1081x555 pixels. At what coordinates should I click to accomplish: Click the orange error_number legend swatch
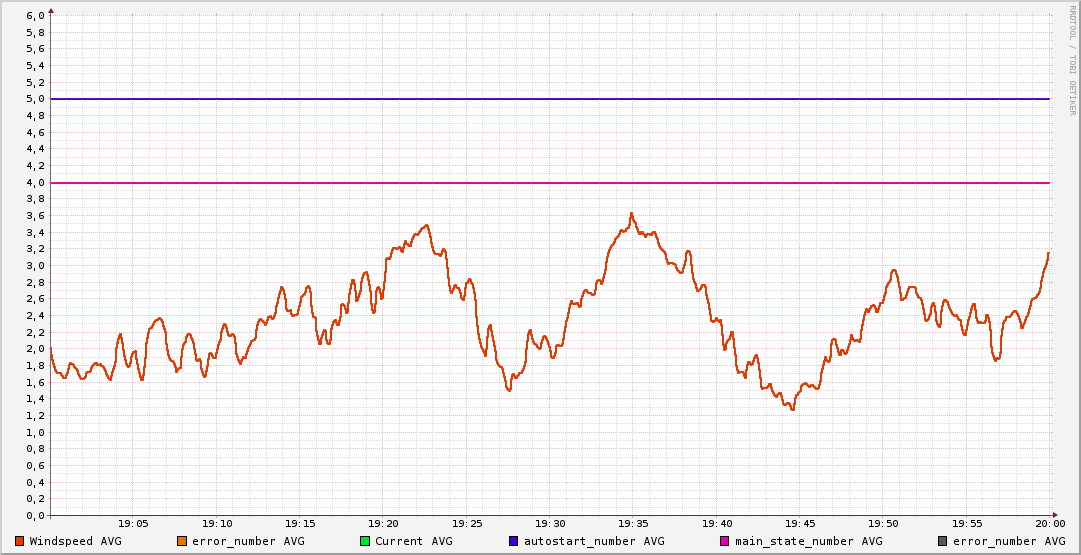(181, 541)
